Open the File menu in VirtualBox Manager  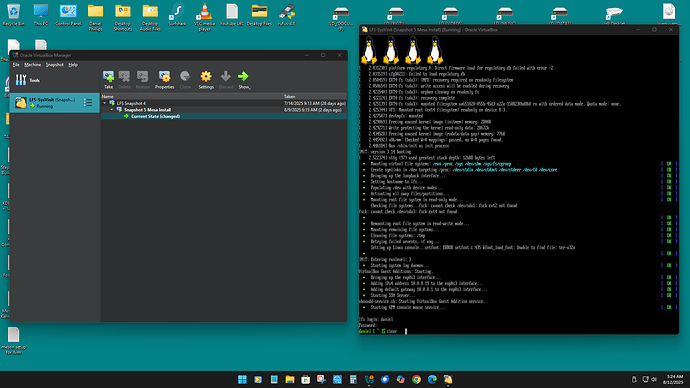16,65
